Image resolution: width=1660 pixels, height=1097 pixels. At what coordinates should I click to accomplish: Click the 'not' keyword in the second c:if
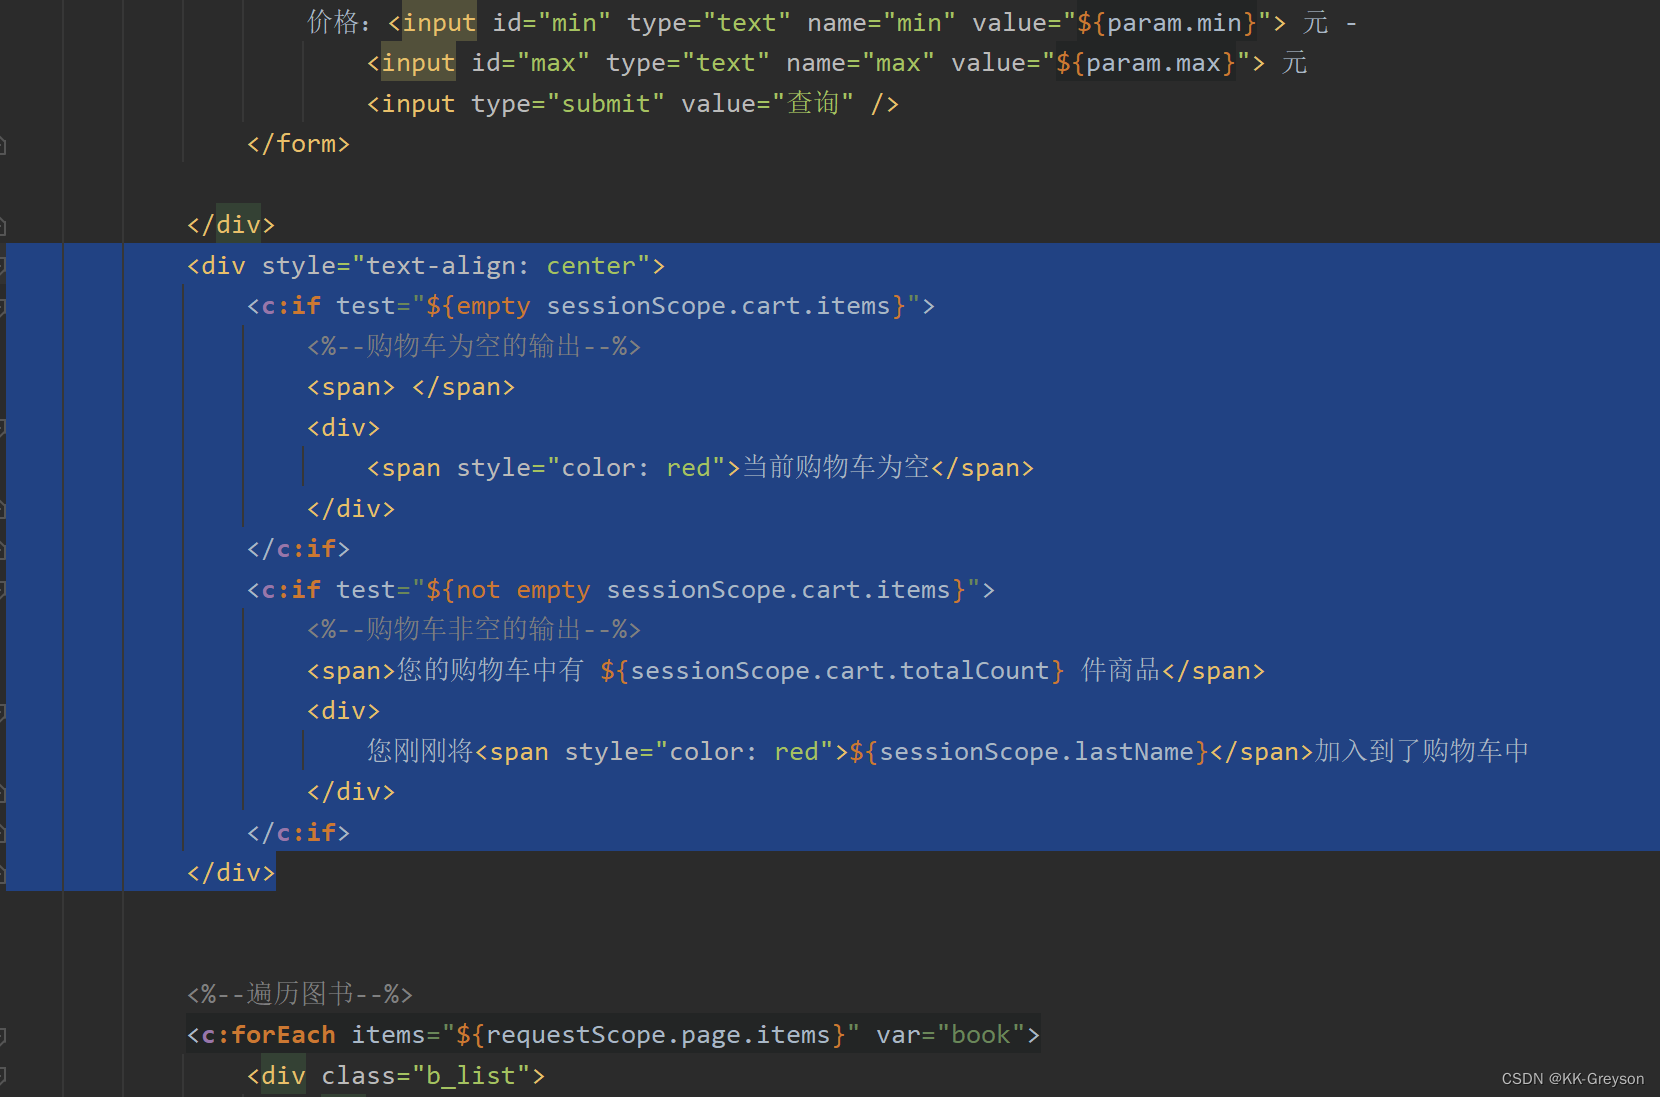(x=478, y=590)
